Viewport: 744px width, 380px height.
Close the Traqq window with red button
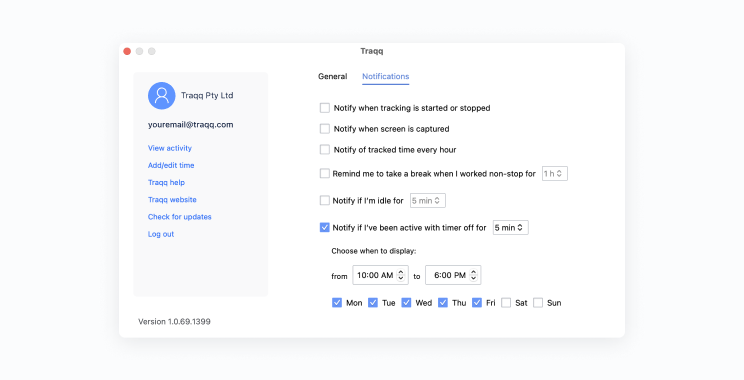pyautogui.click(x=127, y=51)
